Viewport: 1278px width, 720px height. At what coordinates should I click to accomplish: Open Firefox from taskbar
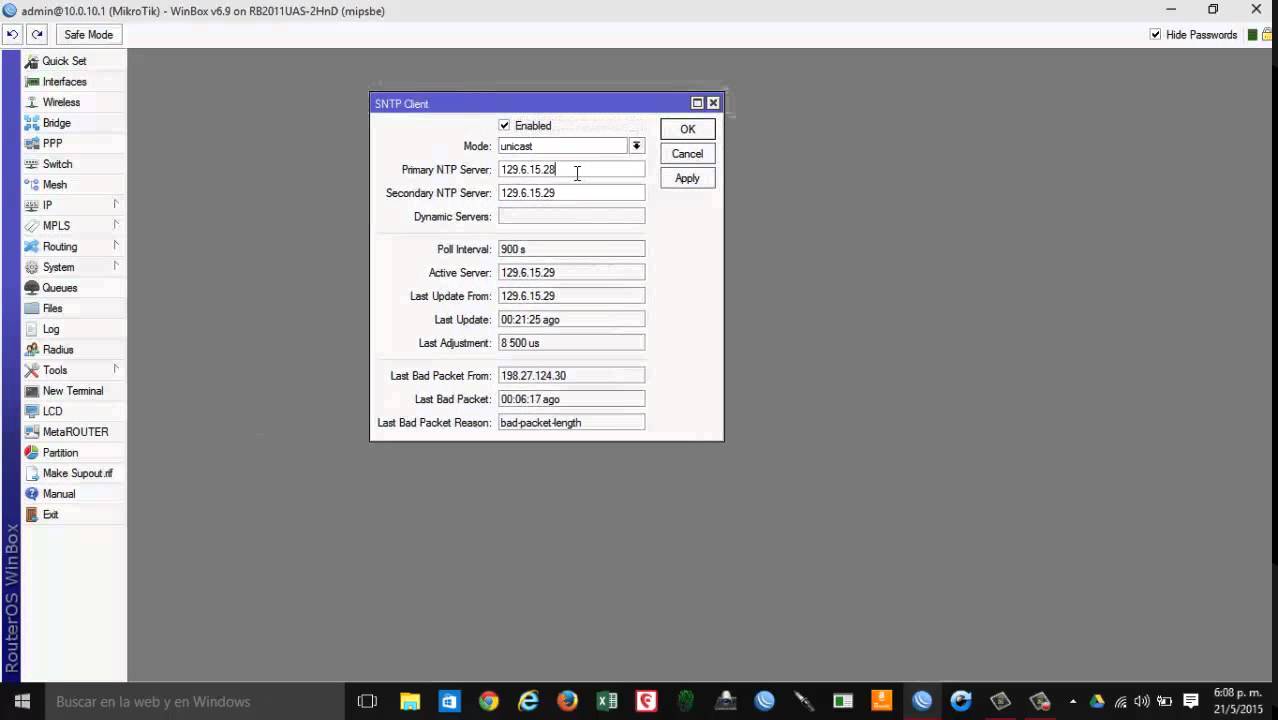pos(567,701)
